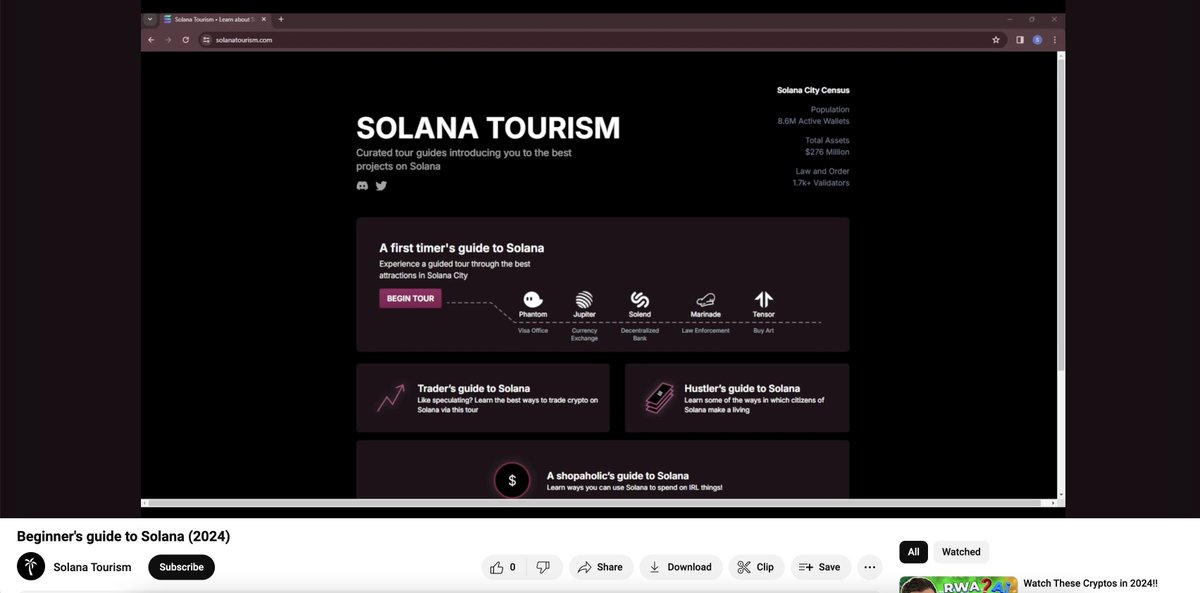Screen dimensions: 1200x593
Task: Expand the tab search dropdown arrow
Action: tap(150, 19)
